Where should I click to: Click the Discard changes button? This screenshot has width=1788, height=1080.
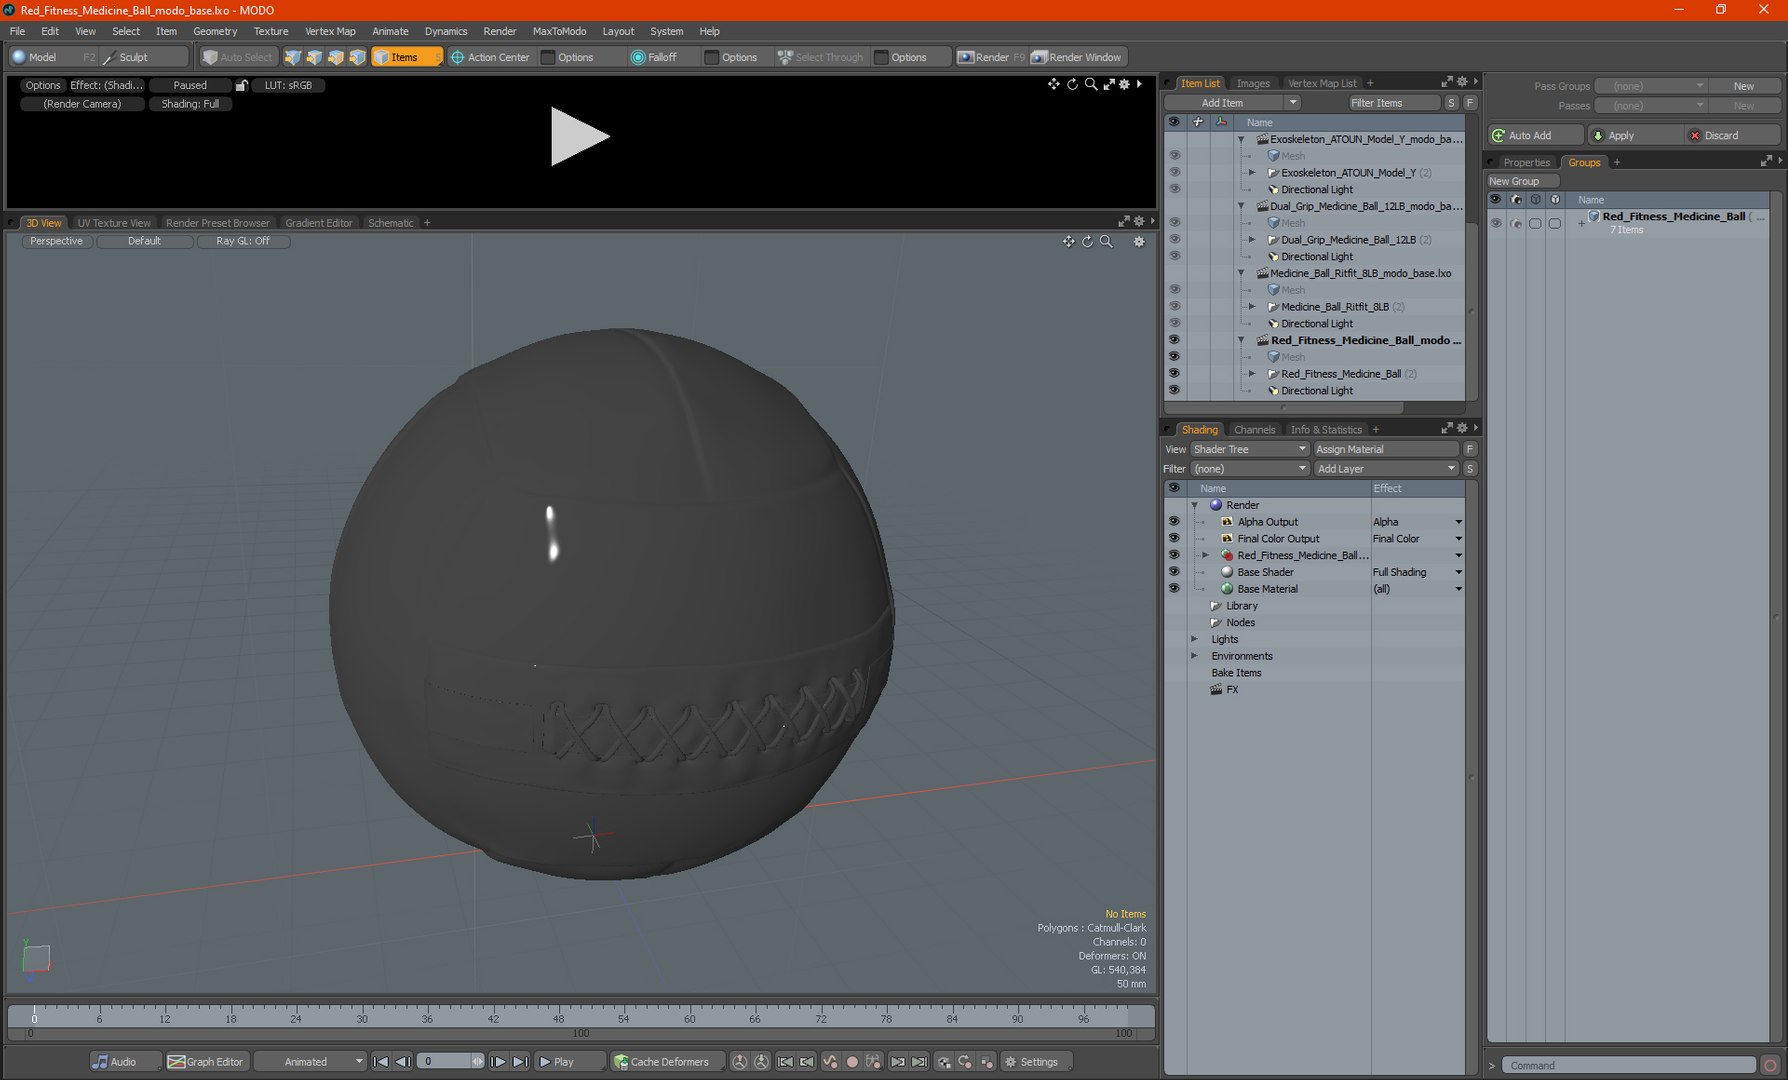(x=1732, y=135)
